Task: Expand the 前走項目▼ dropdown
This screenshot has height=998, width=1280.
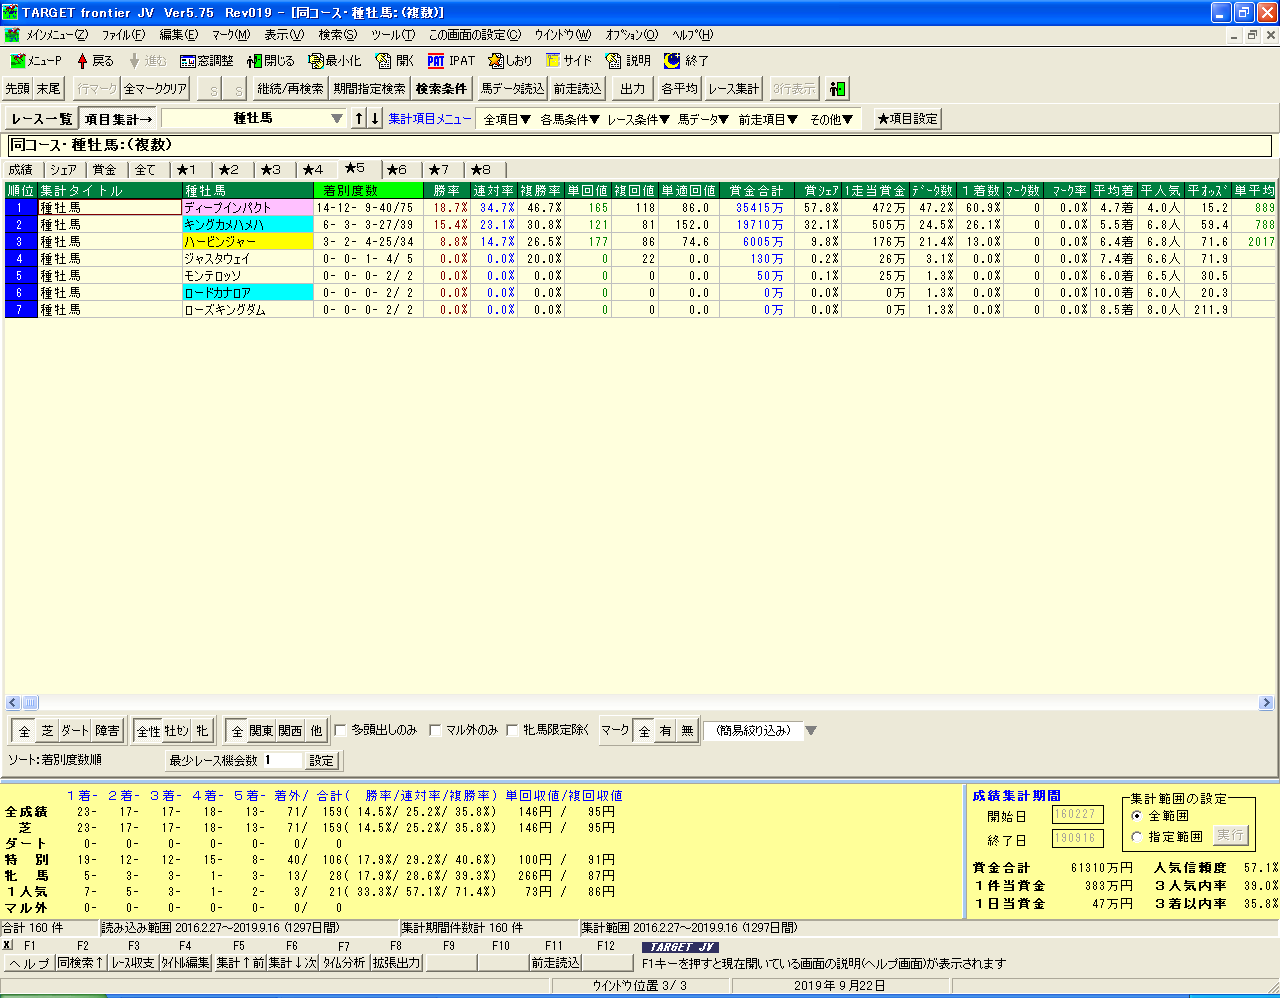Action: pos(768,119)
